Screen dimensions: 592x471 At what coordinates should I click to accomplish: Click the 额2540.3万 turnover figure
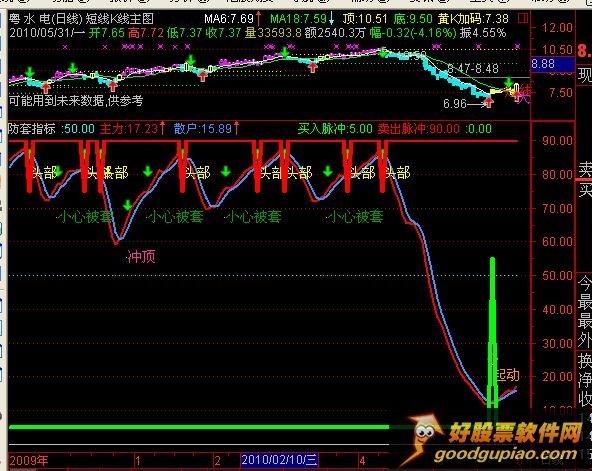(335, 33)
